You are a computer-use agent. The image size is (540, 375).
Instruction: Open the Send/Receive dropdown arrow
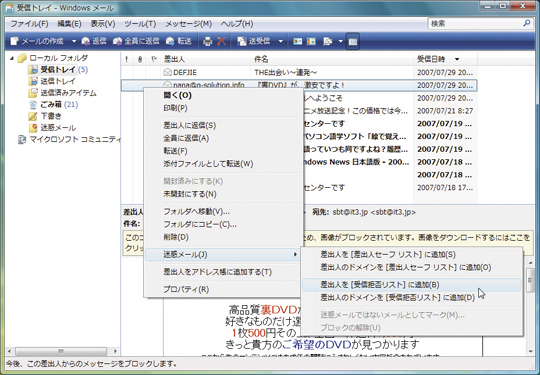281,41
